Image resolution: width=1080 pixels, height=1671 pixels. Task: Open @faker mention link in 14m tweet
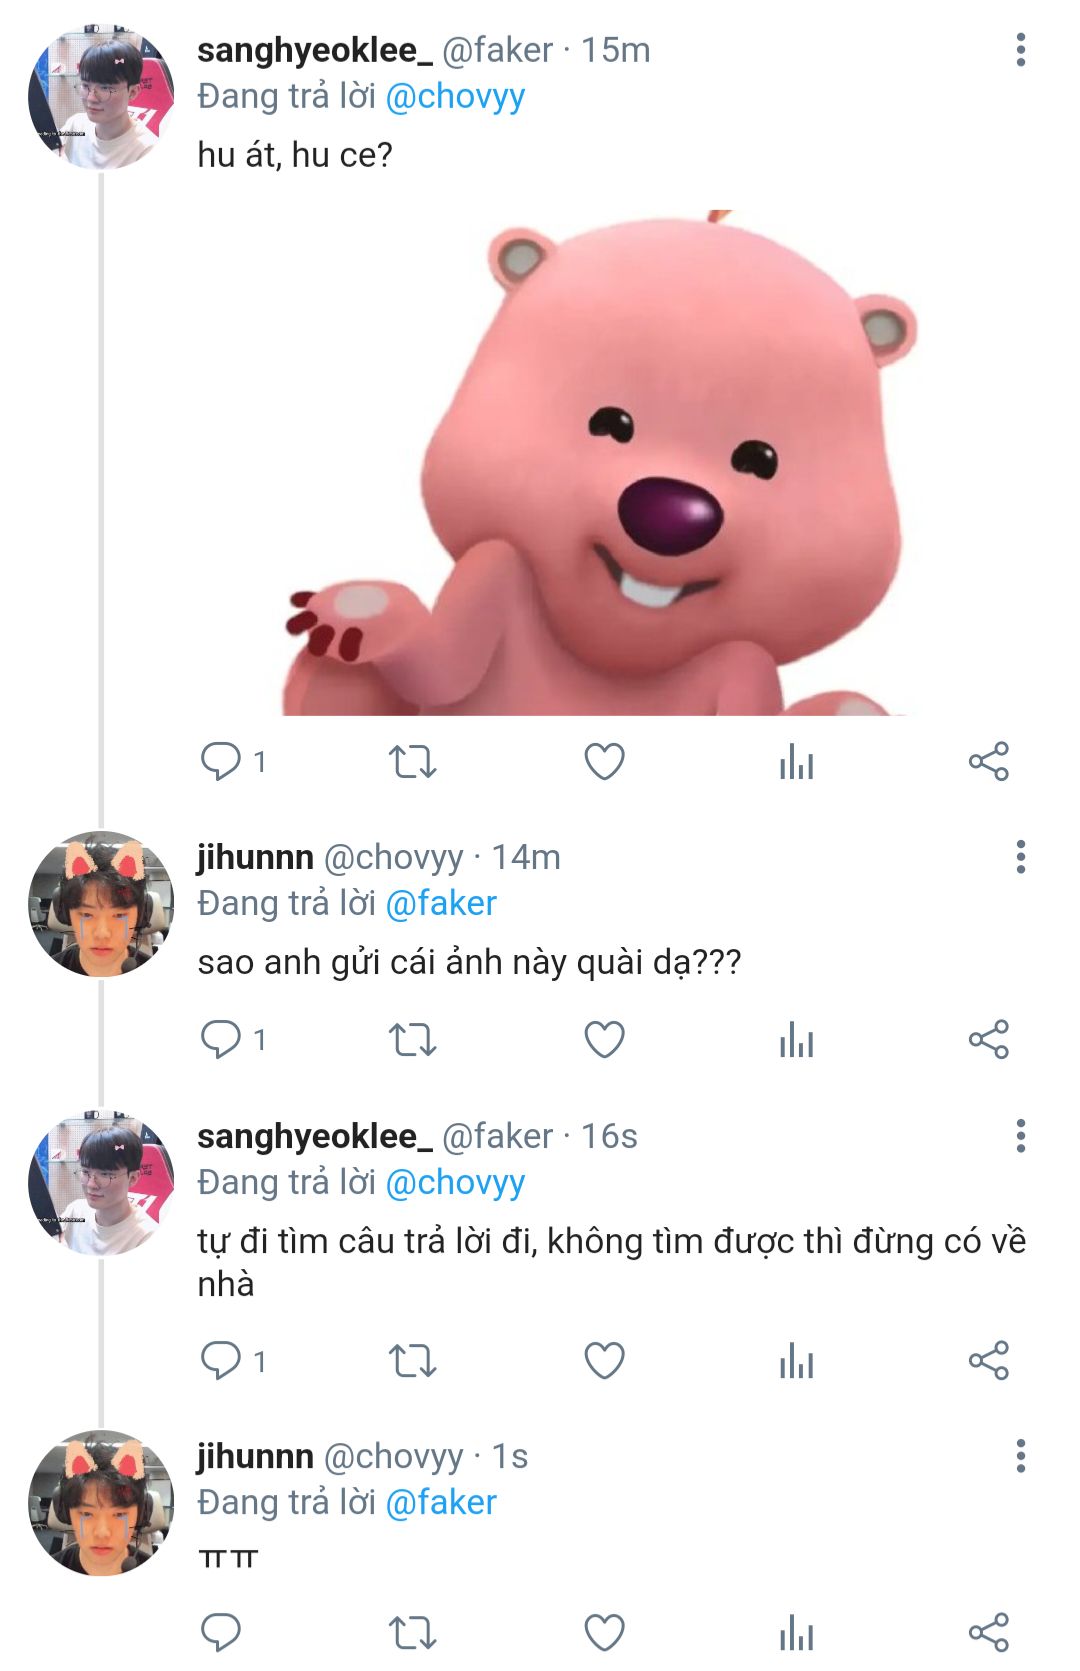click(441, 904)
